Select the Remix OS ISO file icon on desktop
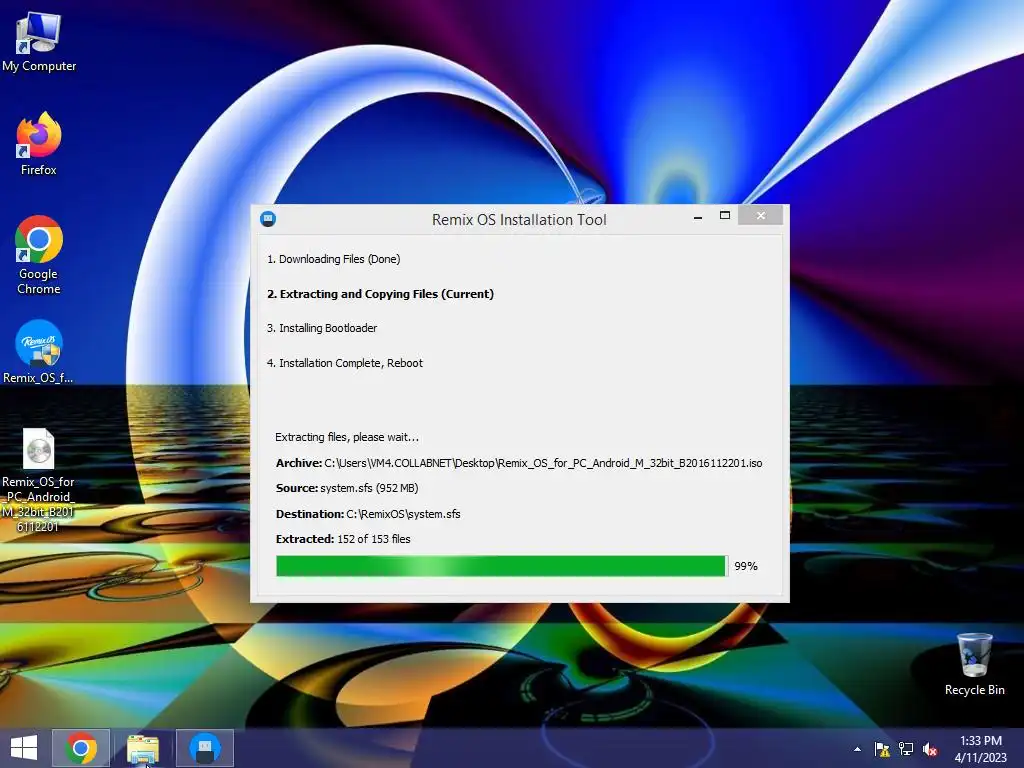Viewport: 1024px width, 768px height. (x=39, y=480)
